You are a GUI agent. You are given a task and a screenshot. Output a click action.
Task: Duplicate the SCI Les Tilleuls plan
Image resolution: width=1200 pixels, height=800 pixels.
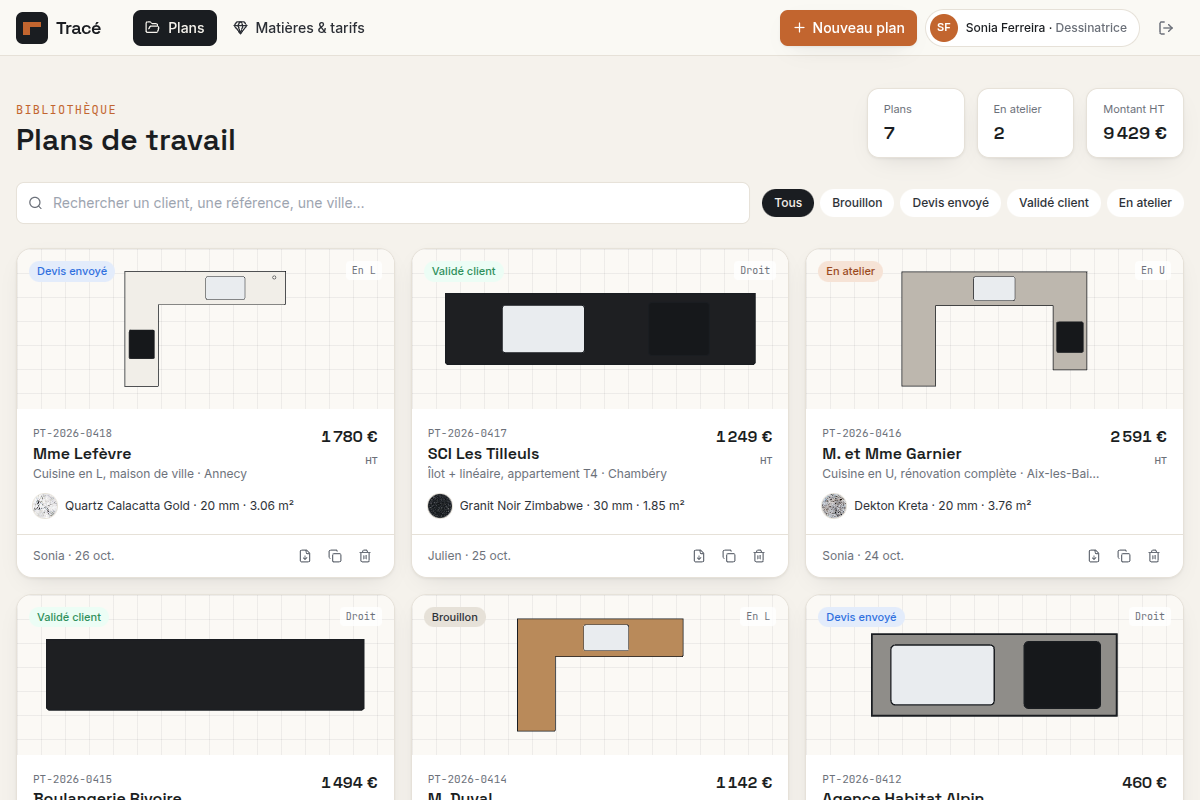[x=729, y=556]
